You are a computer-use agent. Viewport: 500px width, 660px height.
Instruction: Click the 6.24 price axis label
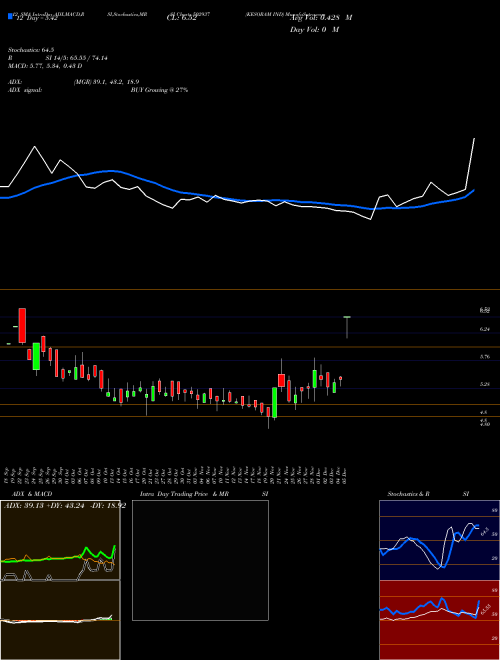pyautogui.click(x=484, y=330)
